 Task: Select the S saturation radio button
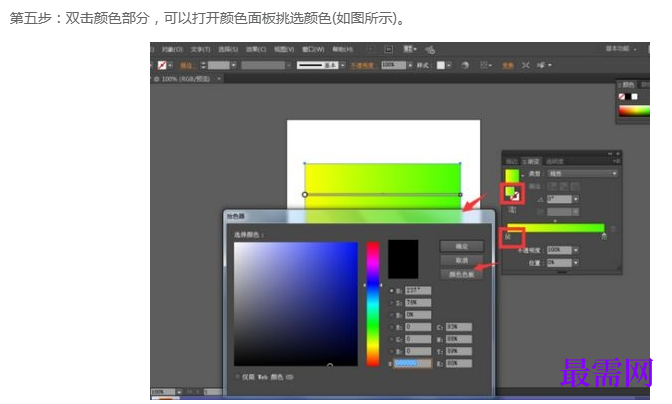click(392, 302)
